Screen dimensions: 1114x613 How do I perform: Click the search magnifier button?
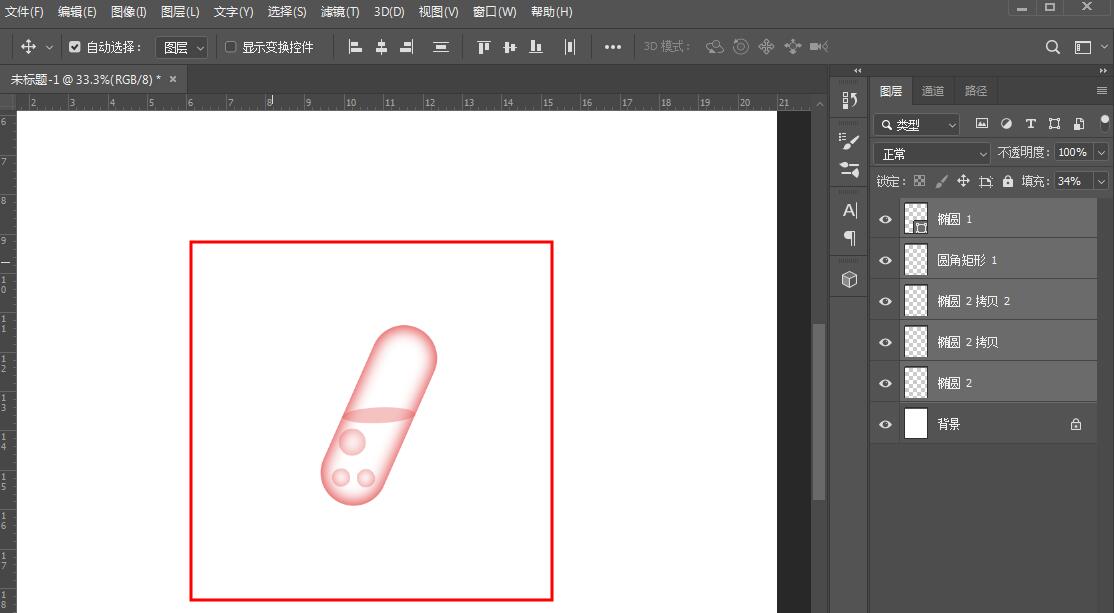click(1052, 46)
